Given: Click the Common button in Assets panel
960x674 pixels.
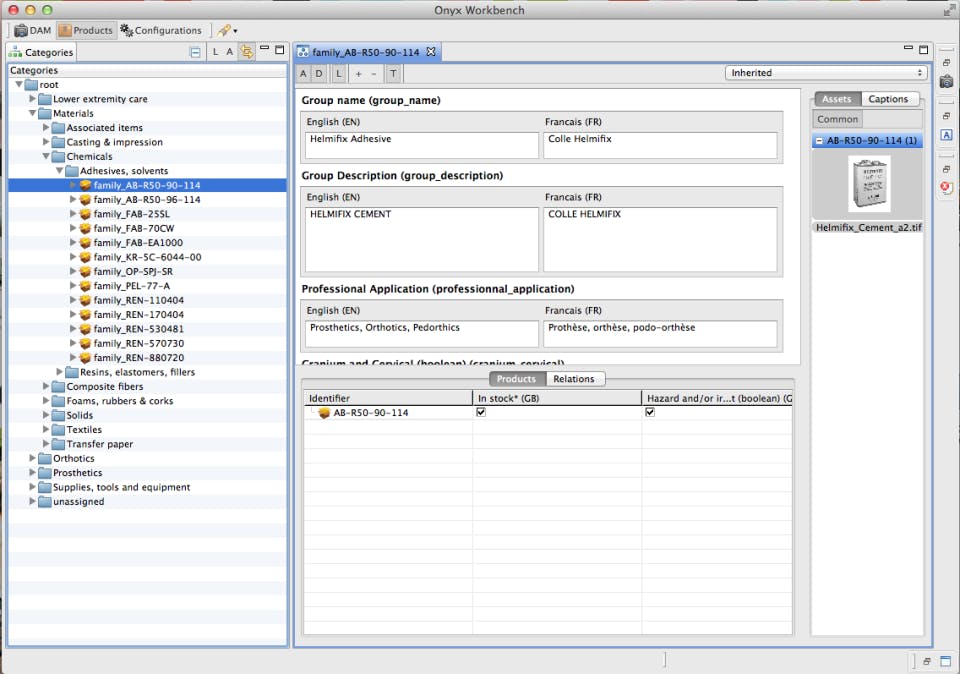Looking at the screenshot, I should [837, 119].
